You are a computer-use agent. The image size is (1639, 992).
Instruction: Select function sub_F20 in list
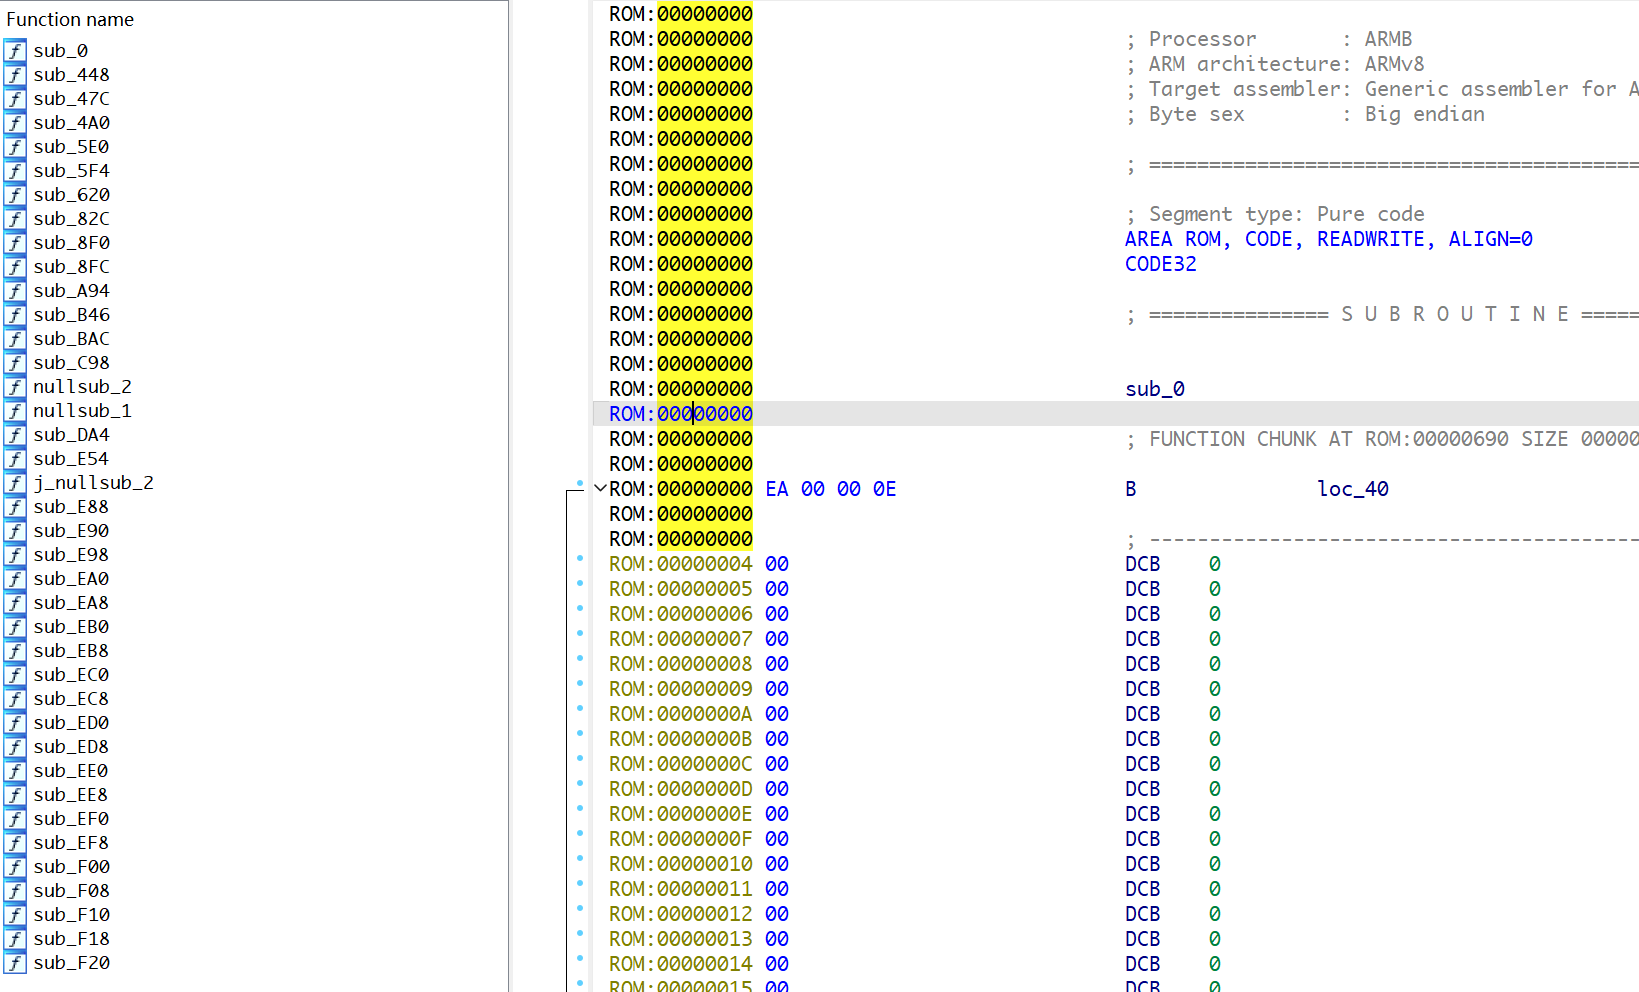(x=71, y=963)
